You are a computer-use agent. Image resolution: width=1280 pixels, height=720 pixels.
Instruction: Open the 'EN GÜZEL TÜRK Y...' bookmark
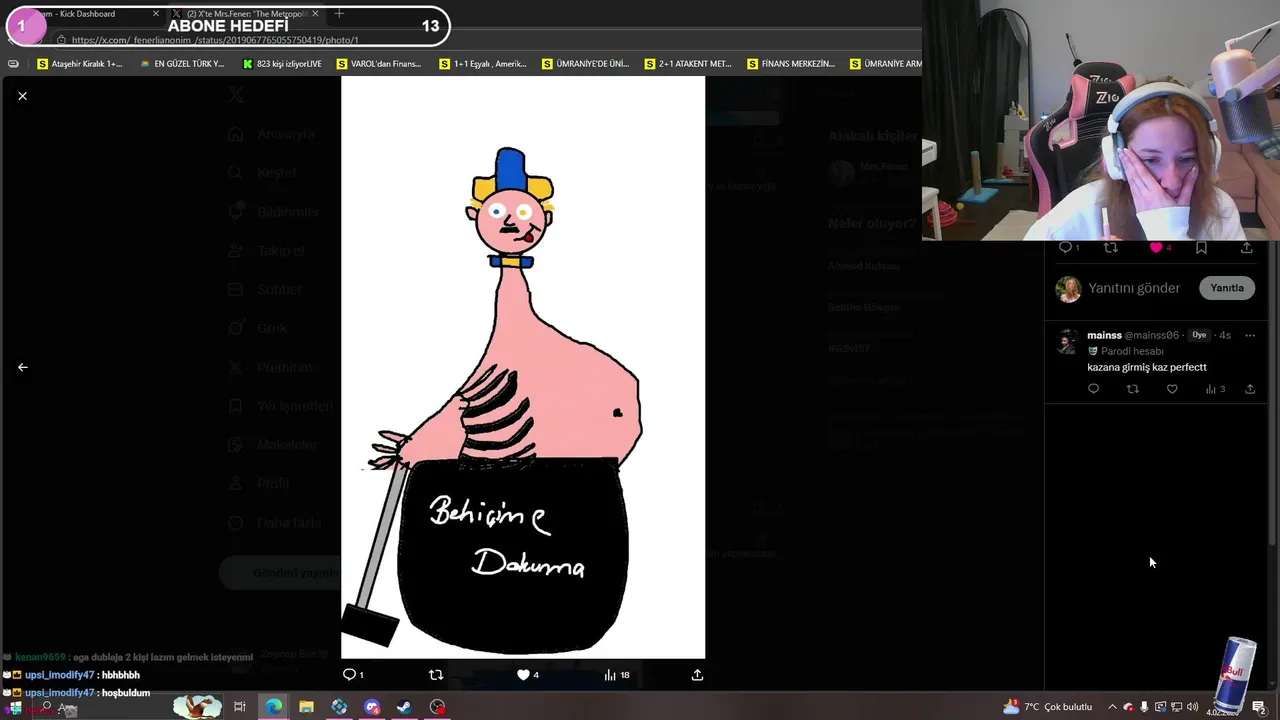[182, 64]
